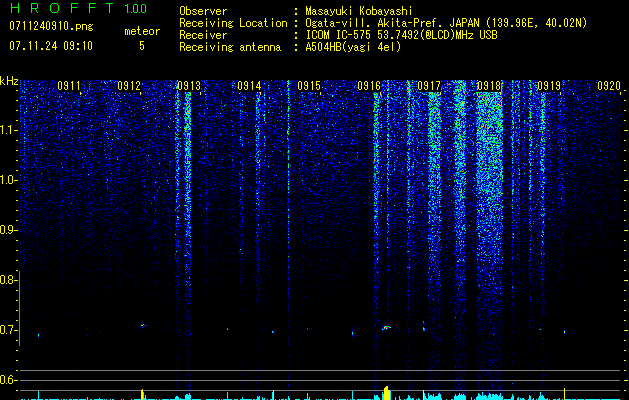Viewport: 629px width, 400px height.
Task: Click the 0.8 kHz axis label
Action: tap(8, 280)
